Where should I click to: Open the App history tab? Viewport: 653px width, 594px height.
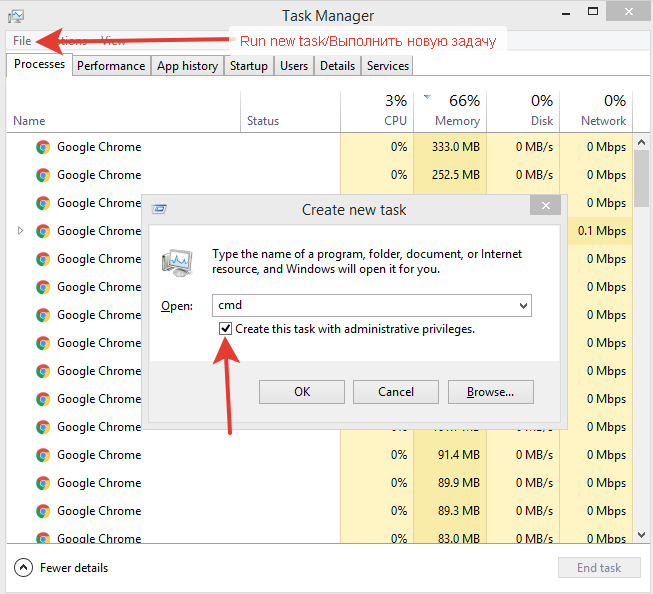pos(187,66)
